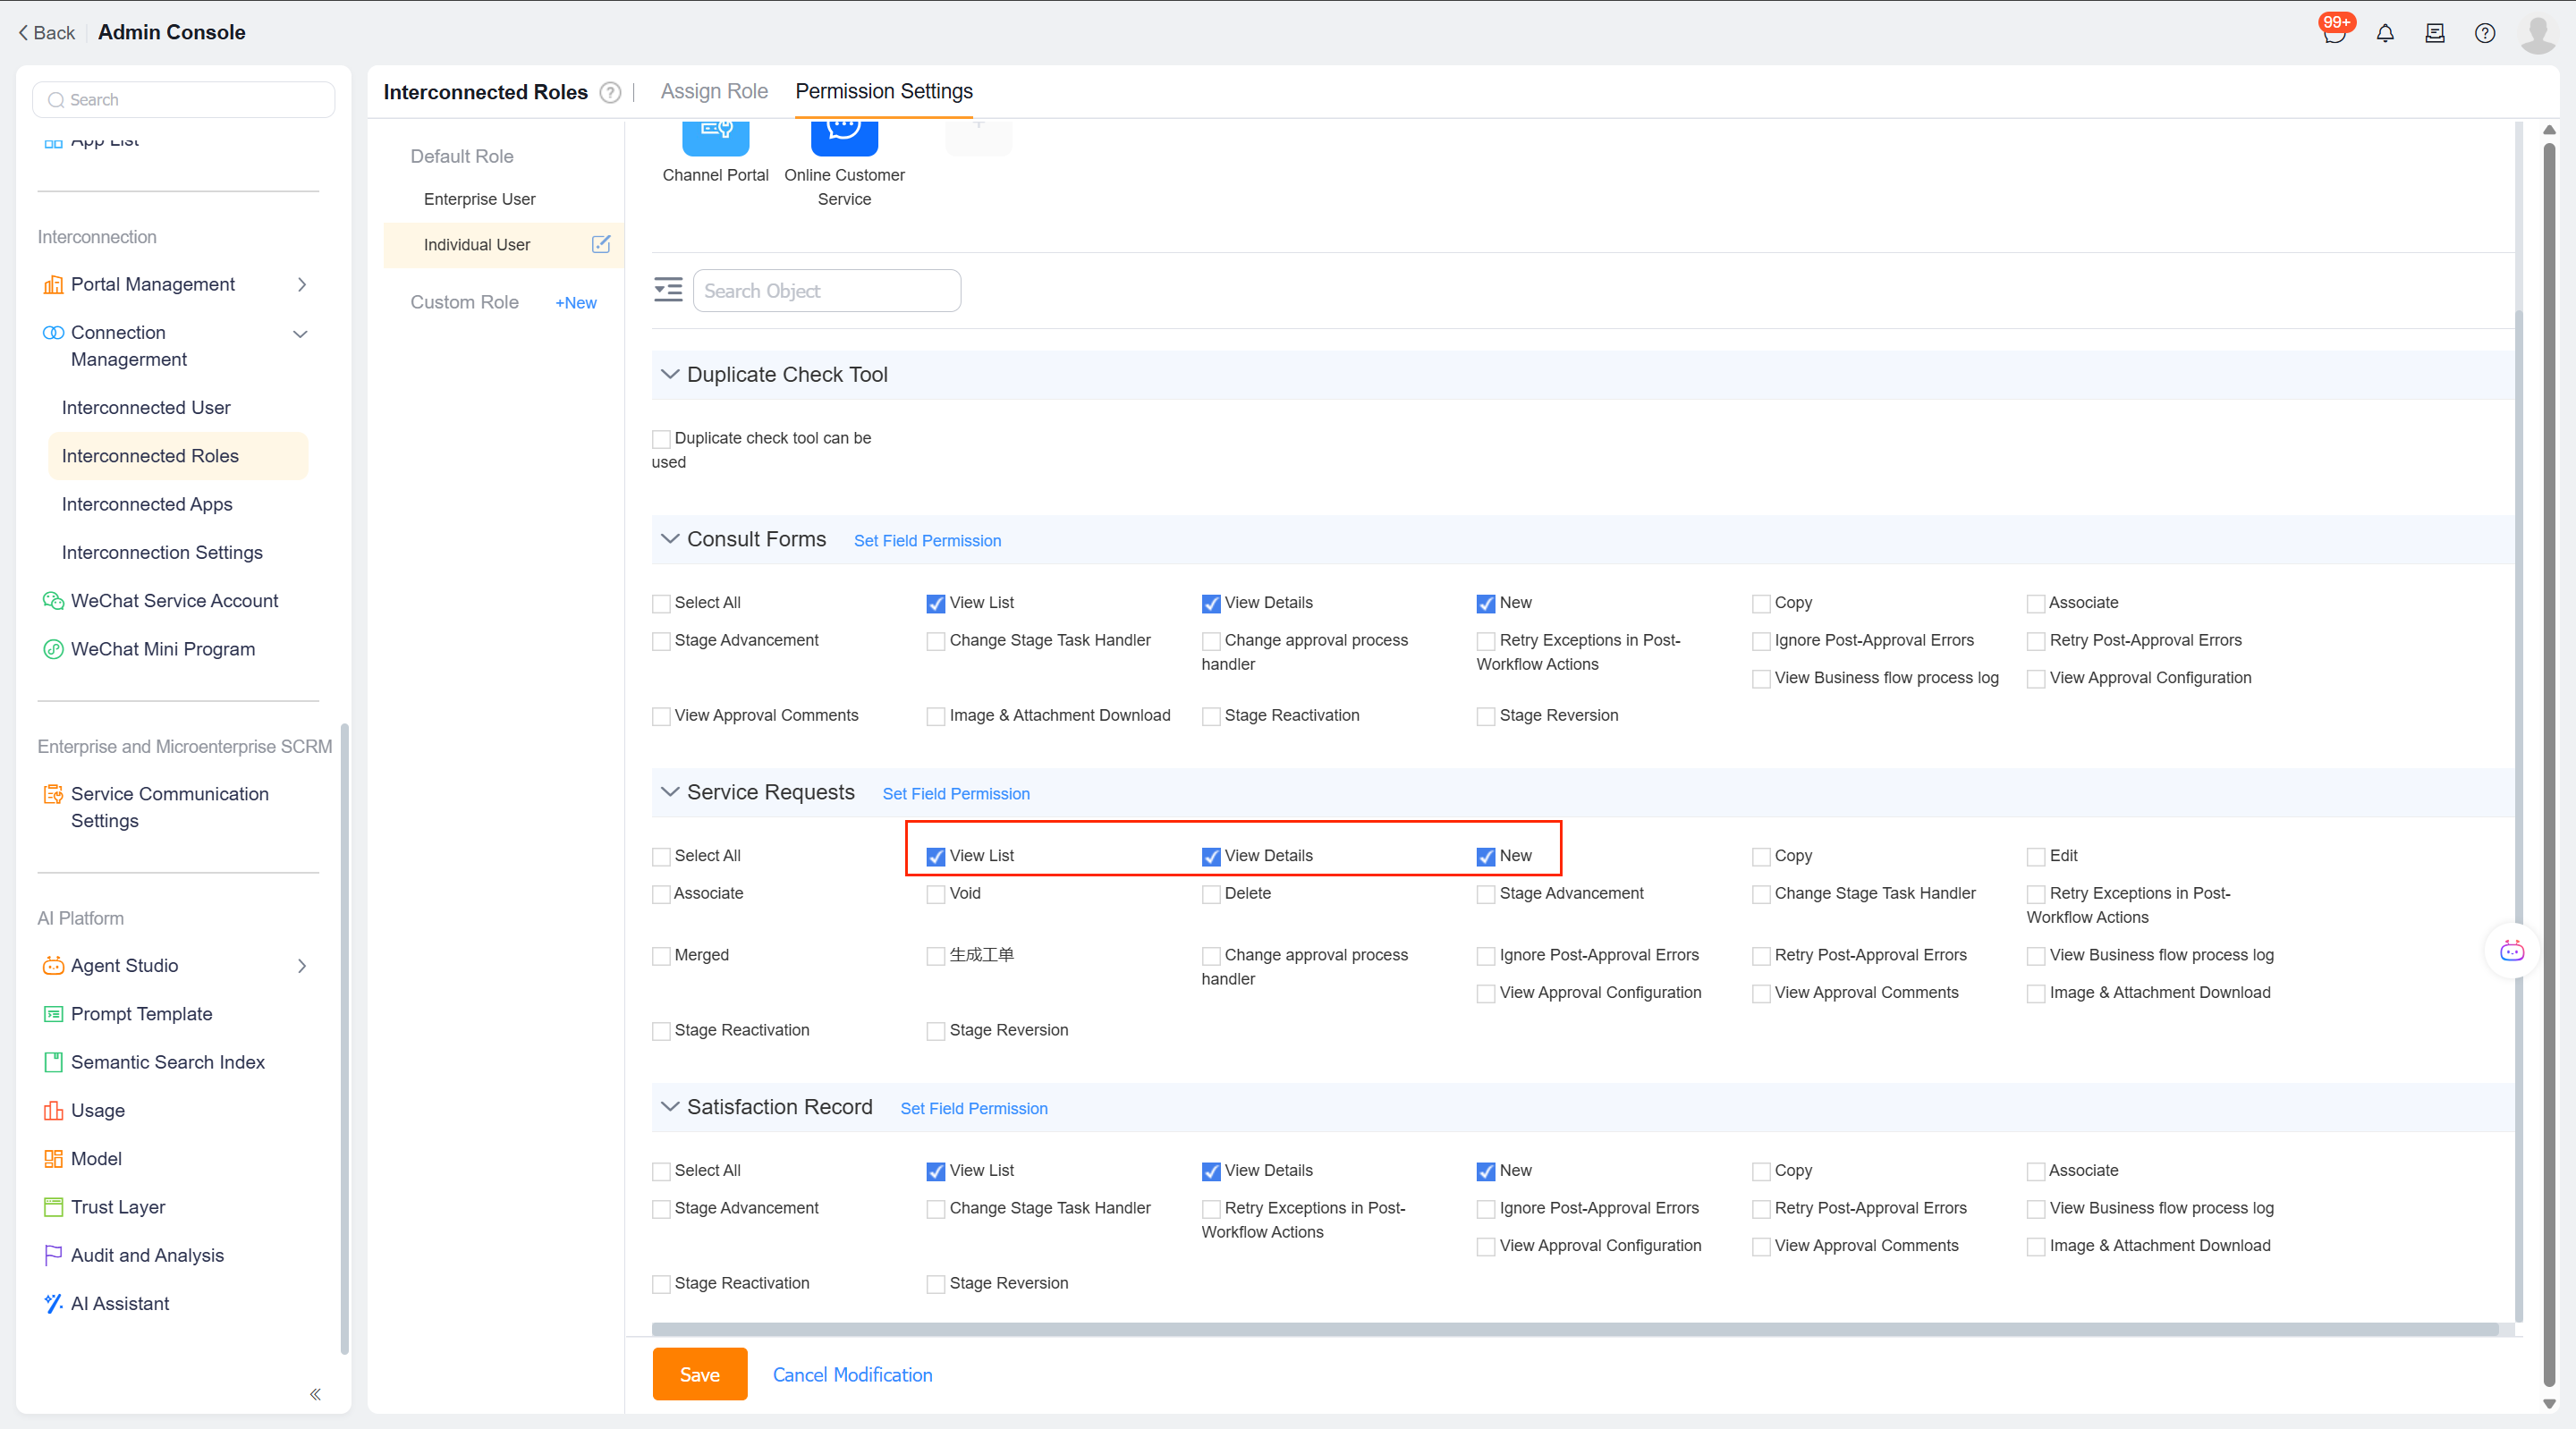Image resolution: width=2576 pixels, height=1429 pixels.
Task: Open Set Field Permission for Satisfaction Record
Action: (x=974, y=1109)
